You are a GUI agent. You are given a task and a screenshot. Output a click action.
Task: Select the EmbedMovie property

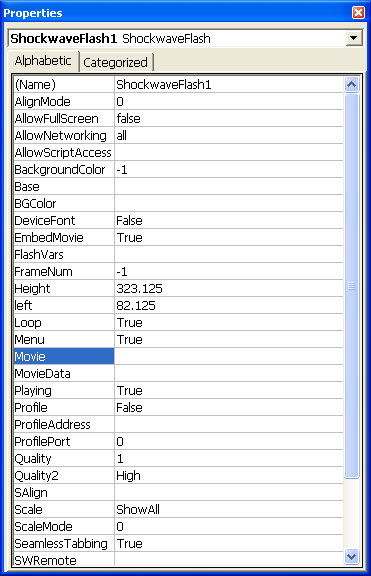(64, 237)
